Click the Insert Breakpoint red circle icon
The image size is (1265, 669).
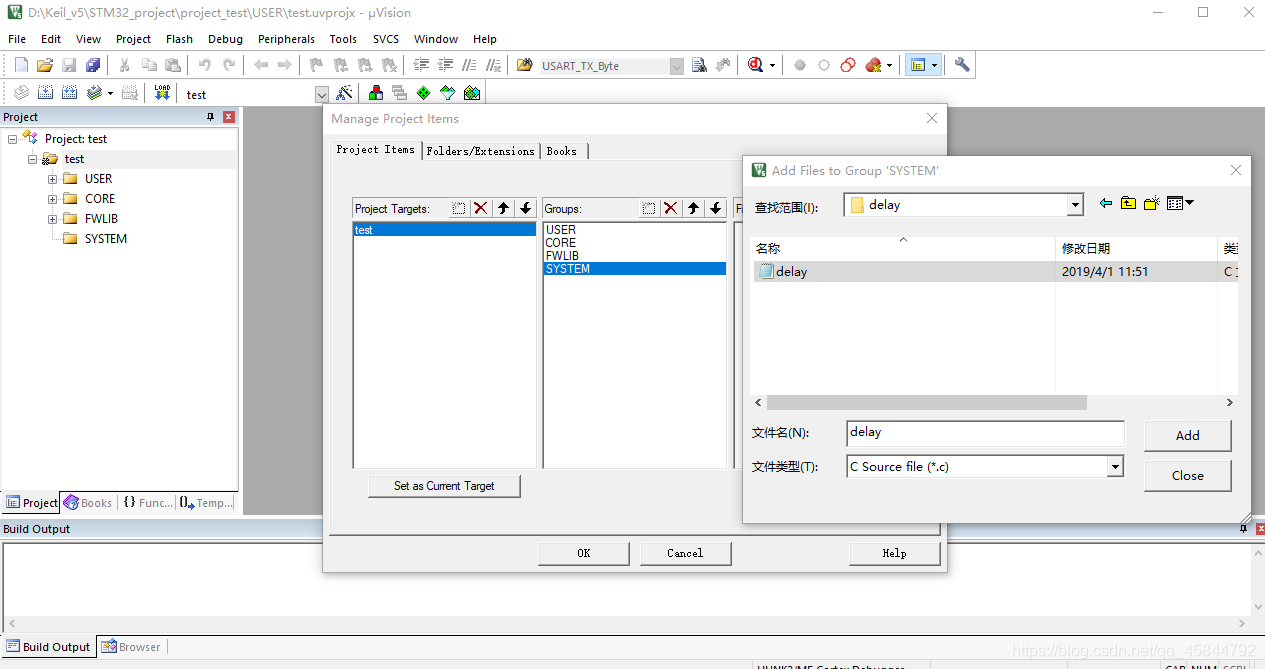click(800, 65)
